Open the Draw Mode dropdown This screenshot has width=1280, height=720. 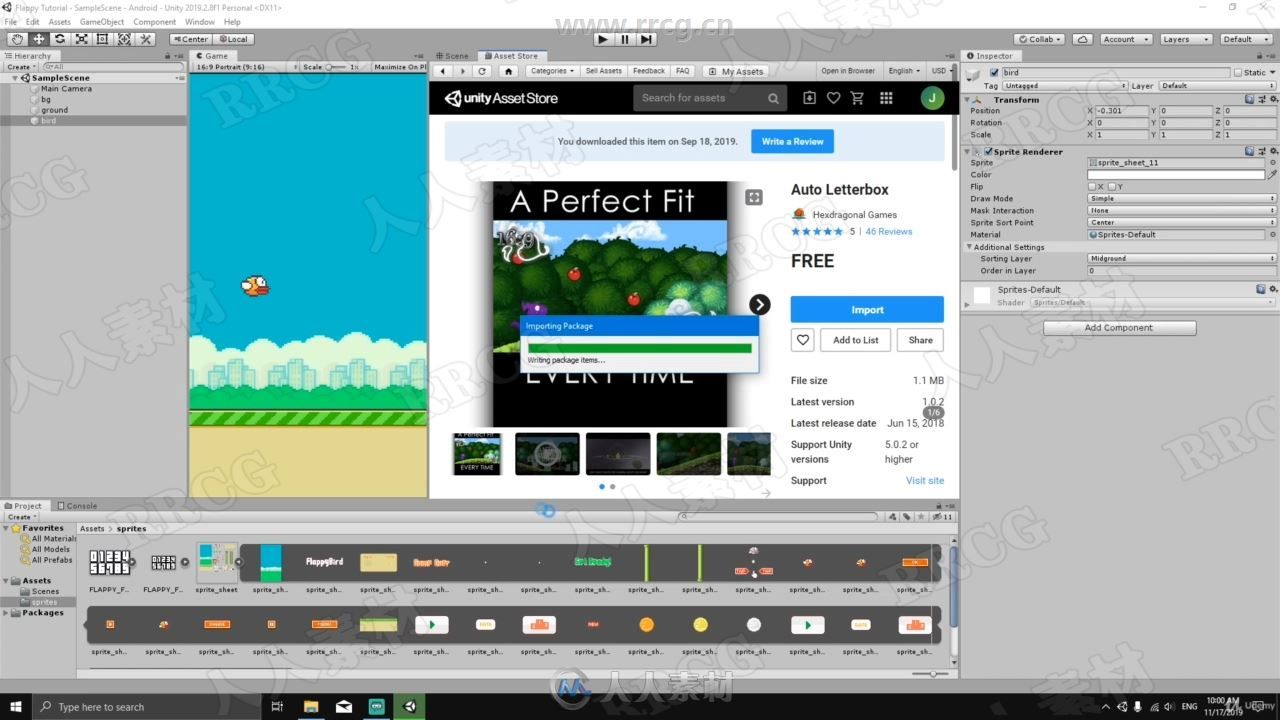coord(1182,198)
